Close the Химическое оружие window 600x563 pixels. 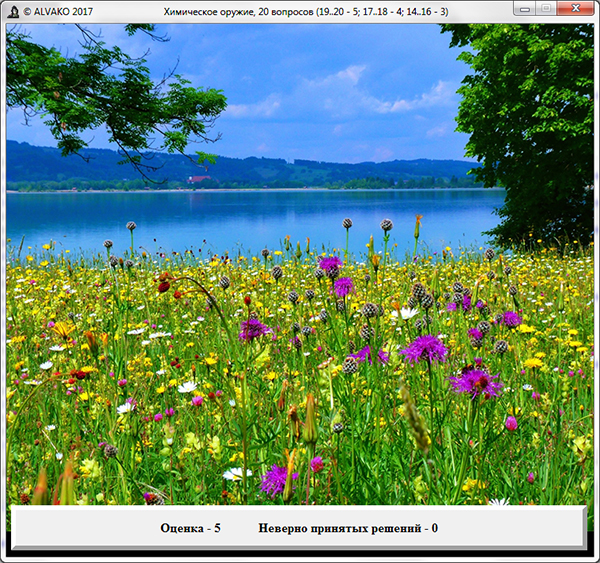(x=575, y=9)
